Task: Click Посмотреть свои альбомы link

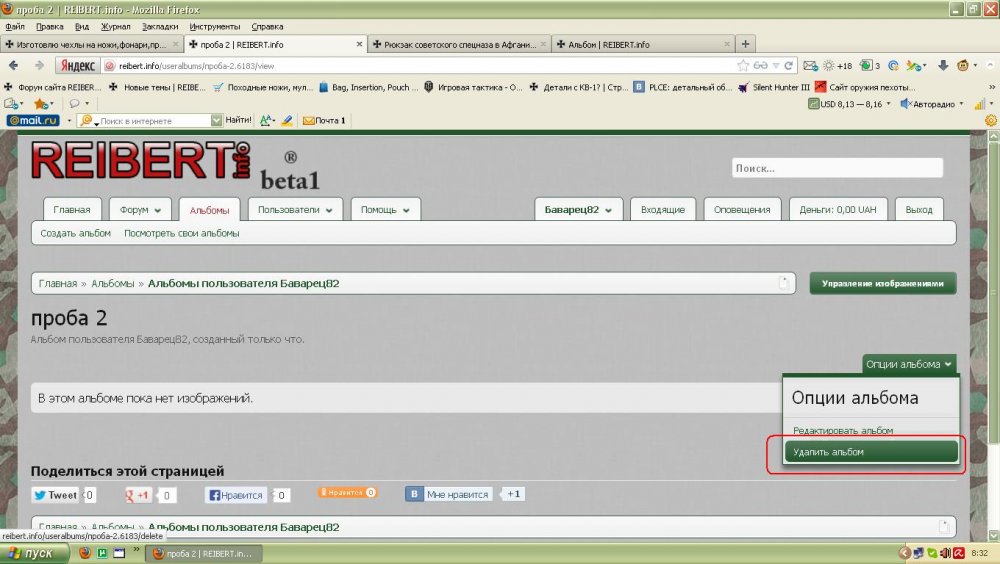Action: point(181,234)
